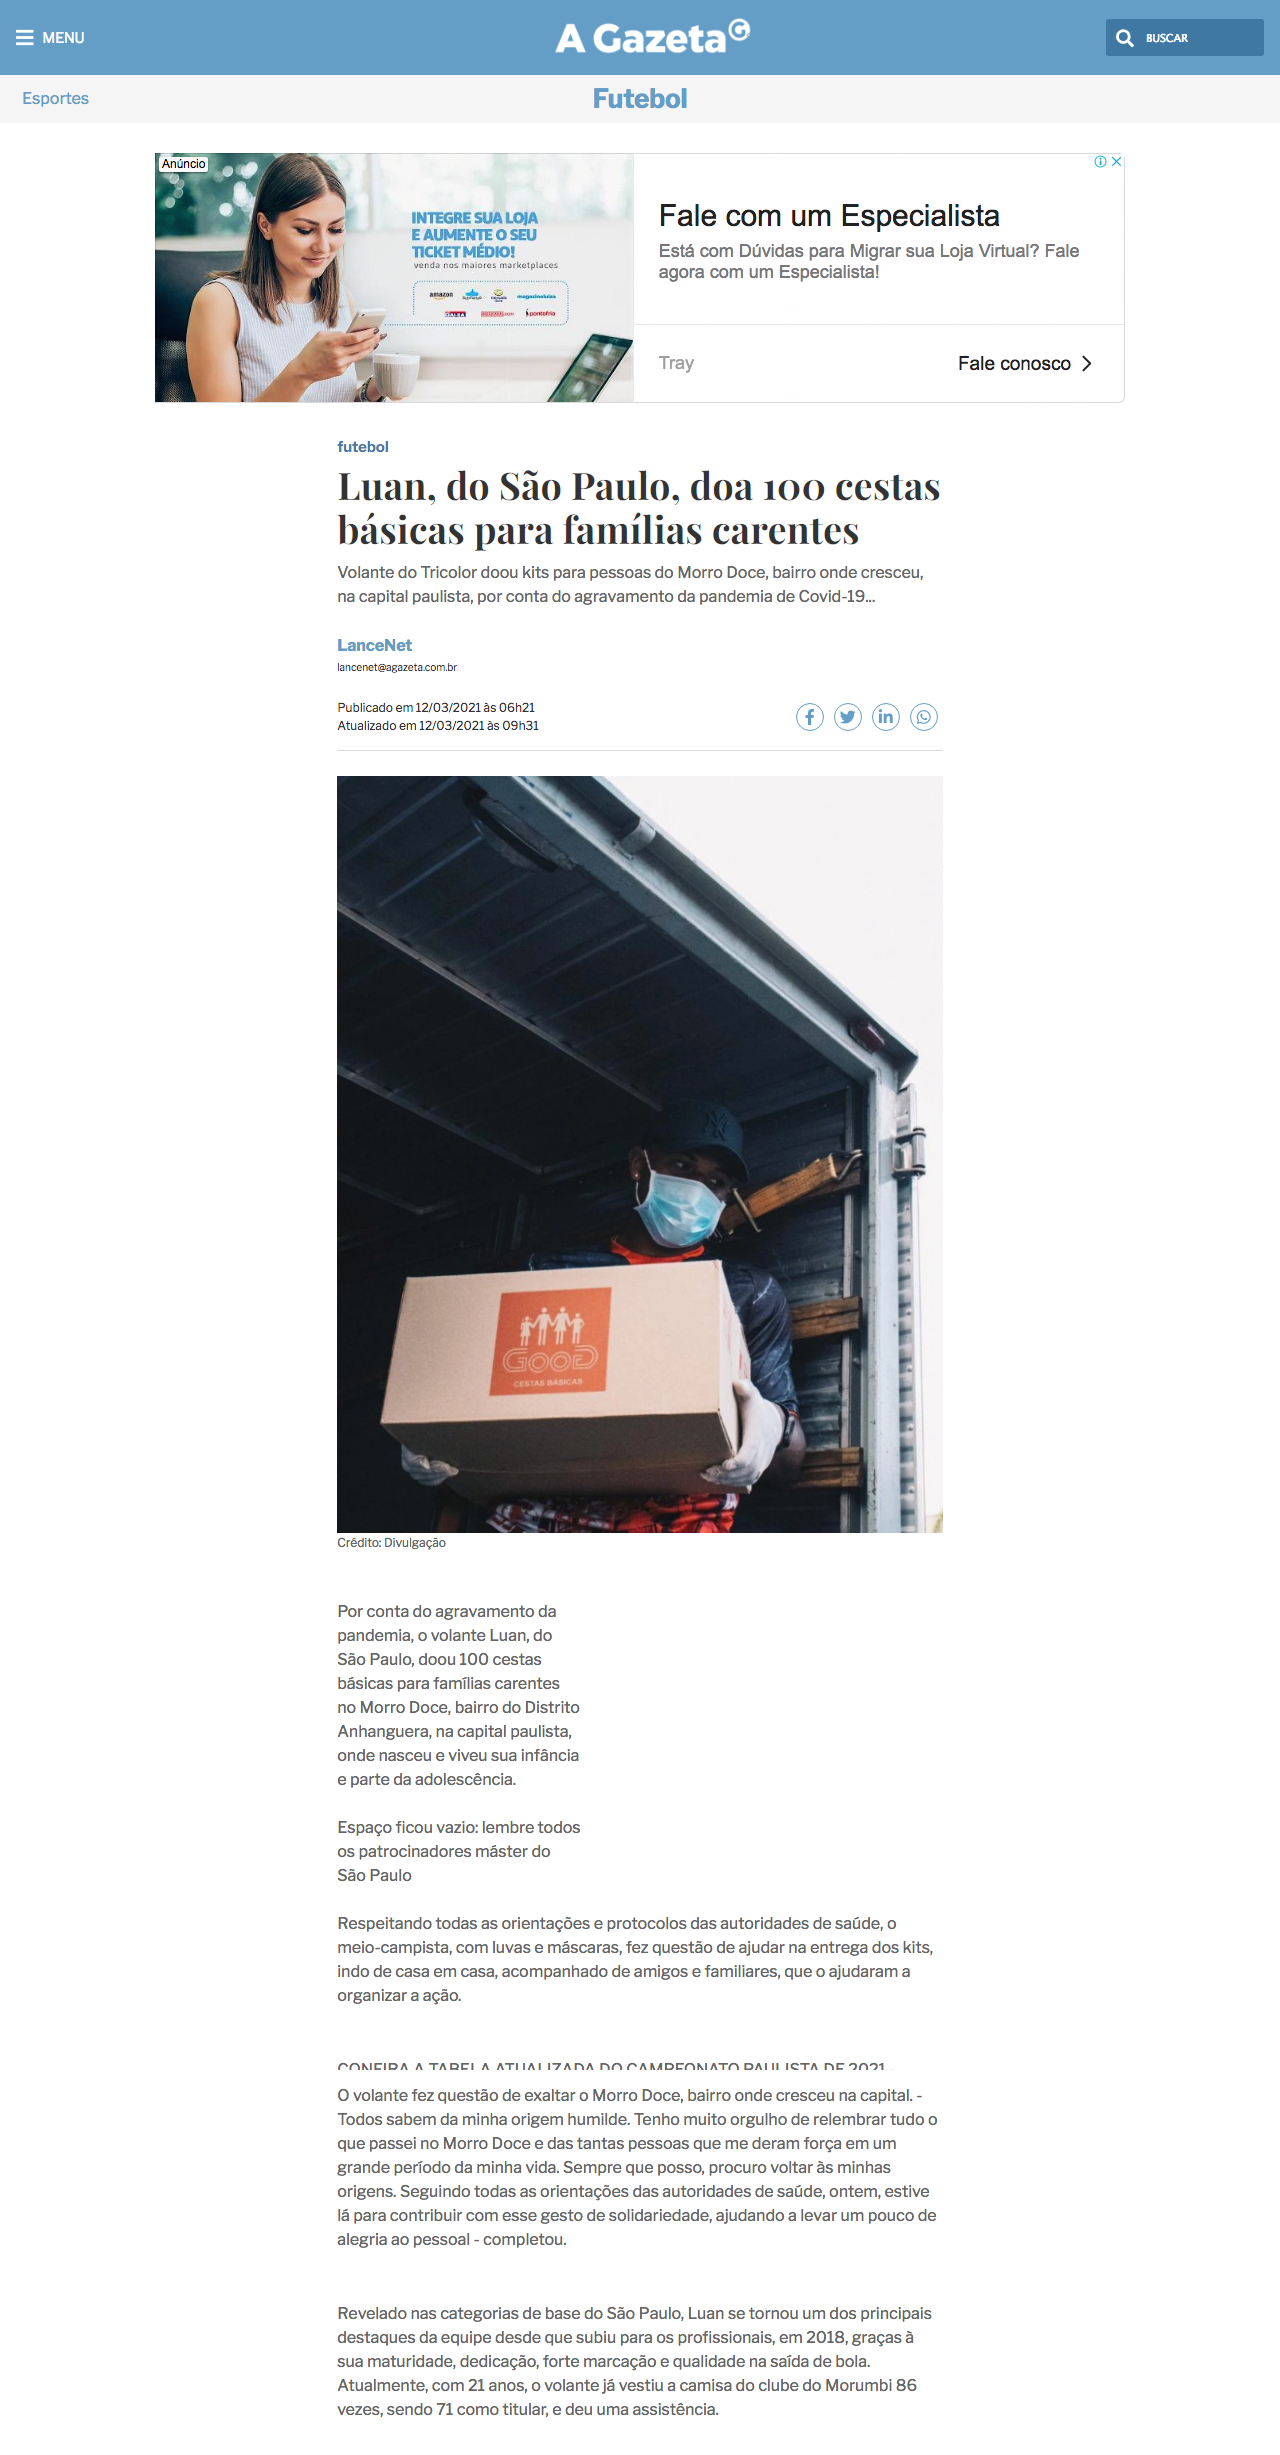Share article on Facebook
The height and width of the screenshot is (2455, 1280).
click(810, 717)
